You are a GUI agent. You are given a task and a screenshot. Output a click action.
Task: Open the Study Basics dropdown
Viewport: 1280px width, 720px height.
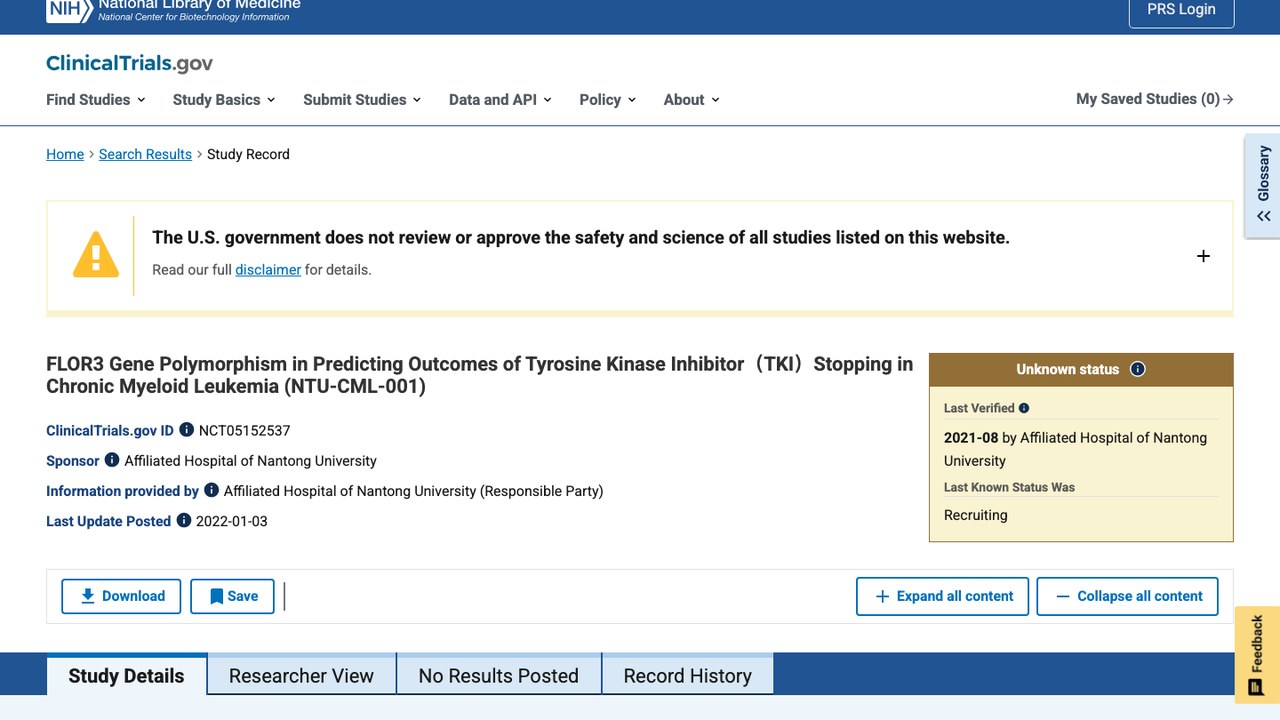pos(224,99)
